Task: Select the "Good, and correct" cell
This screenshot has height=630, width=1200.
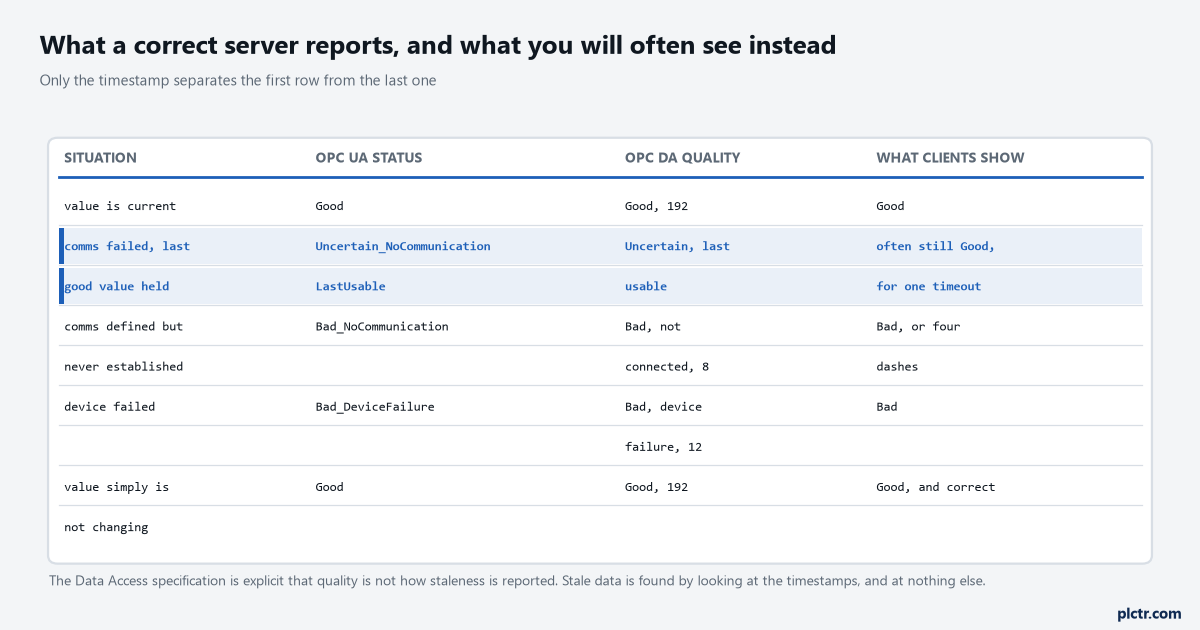Action: (935, 486)
